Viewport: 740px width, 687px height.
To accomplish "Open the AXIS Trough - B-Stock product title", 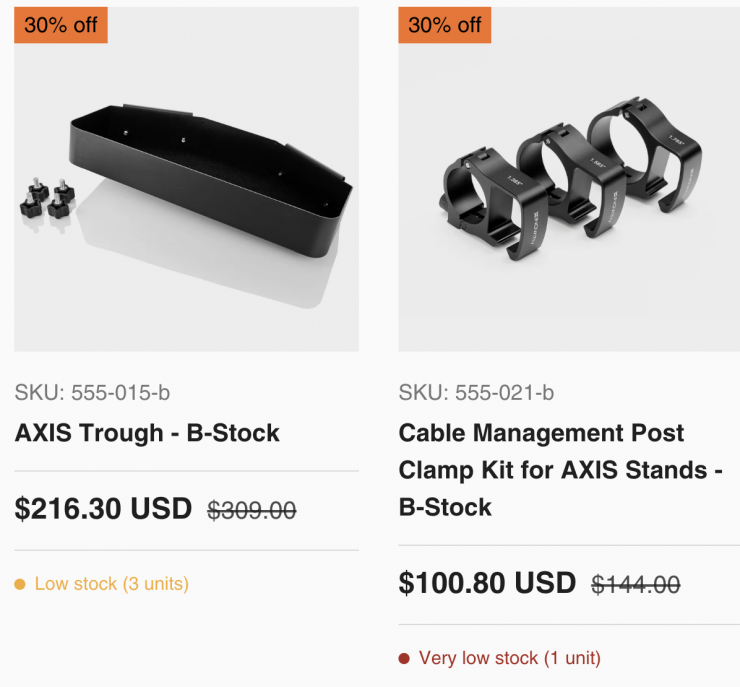I will pos(147,433).
